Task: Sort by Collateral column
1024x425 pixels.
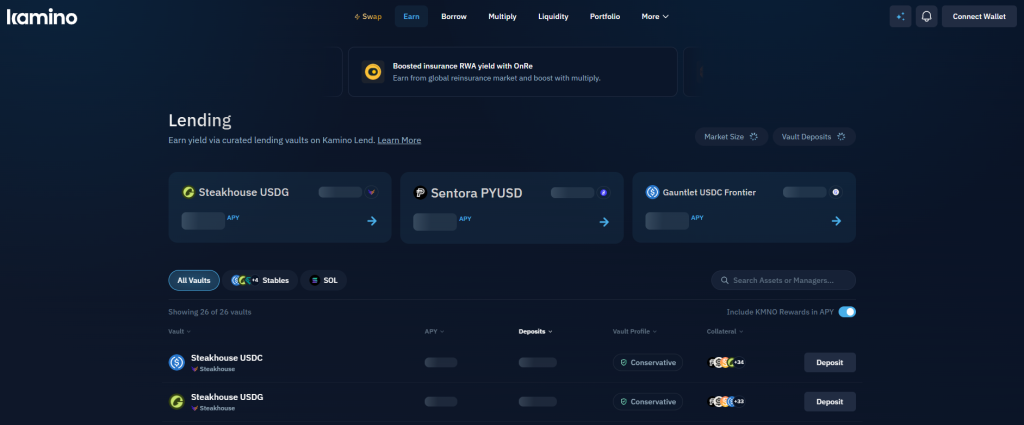Action: click(x=726, y=332)
